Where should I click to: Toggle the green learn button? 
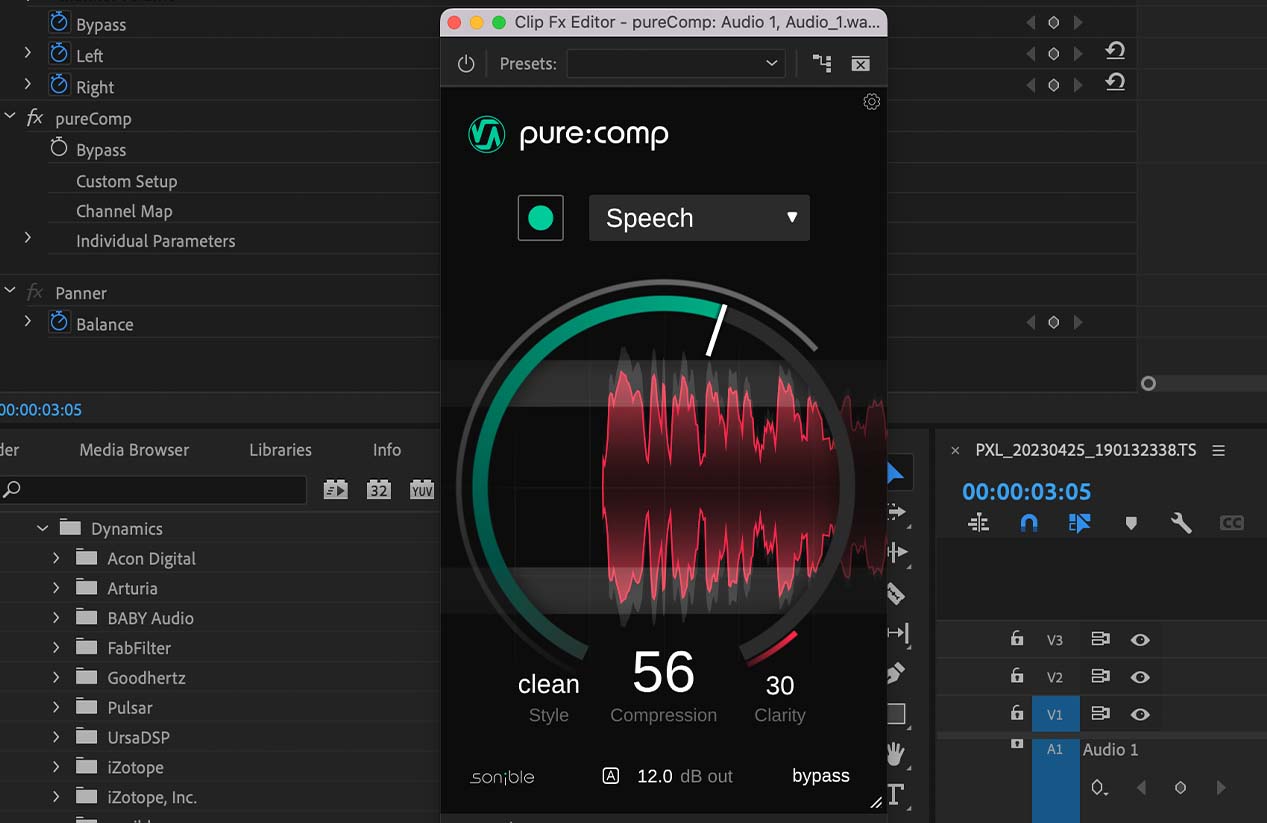coord(540,218)
